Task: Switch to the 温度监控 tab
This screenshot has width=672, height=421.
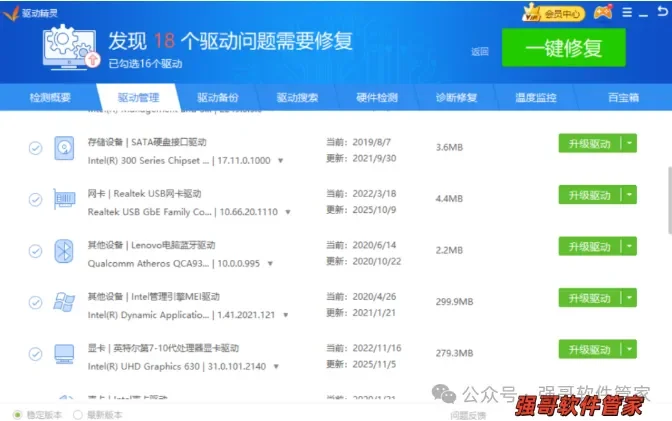Action: tap(536, 97)
